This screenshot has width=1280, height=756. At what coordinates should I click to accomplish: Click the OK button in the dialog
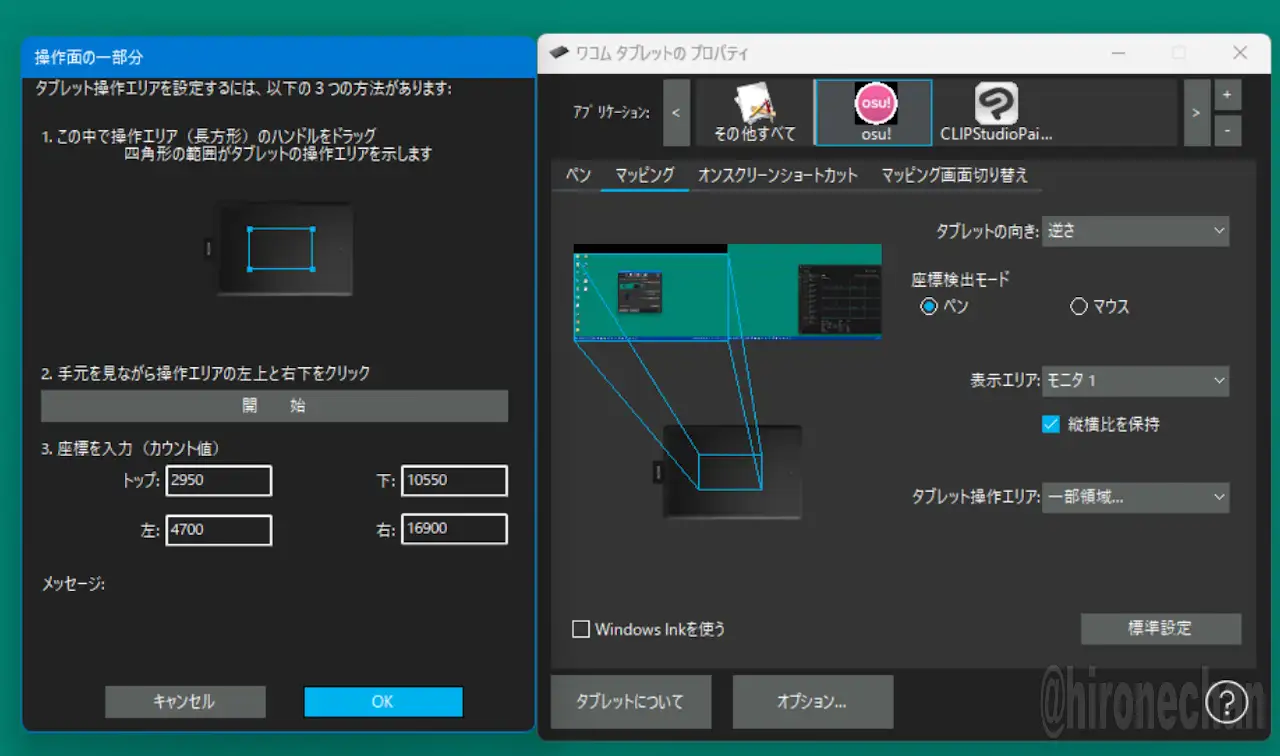[x=383, y=702]
